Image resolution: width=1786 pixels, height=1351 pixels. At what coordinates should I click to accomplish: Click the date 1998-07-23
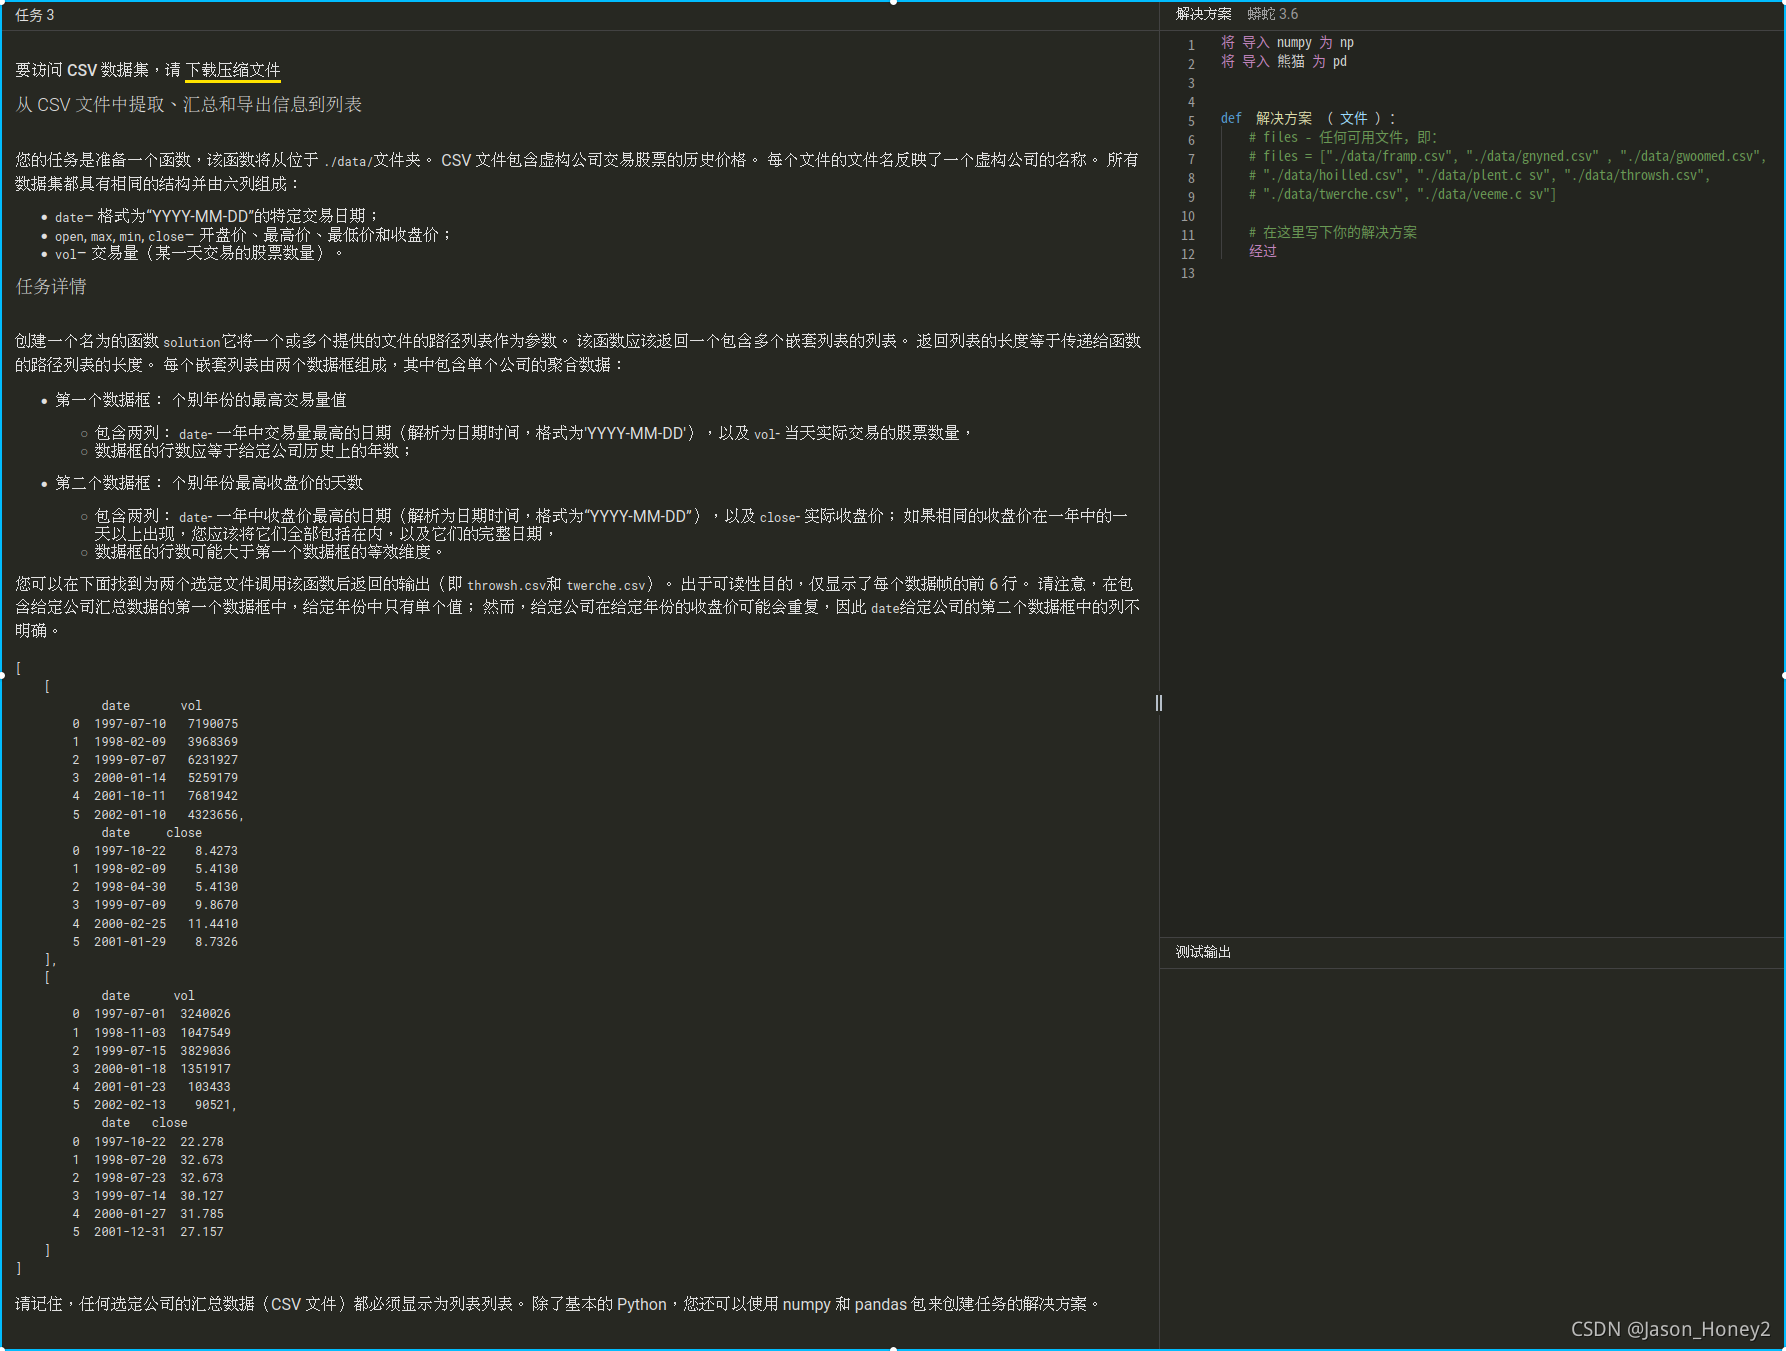[x=130, y=1178]
